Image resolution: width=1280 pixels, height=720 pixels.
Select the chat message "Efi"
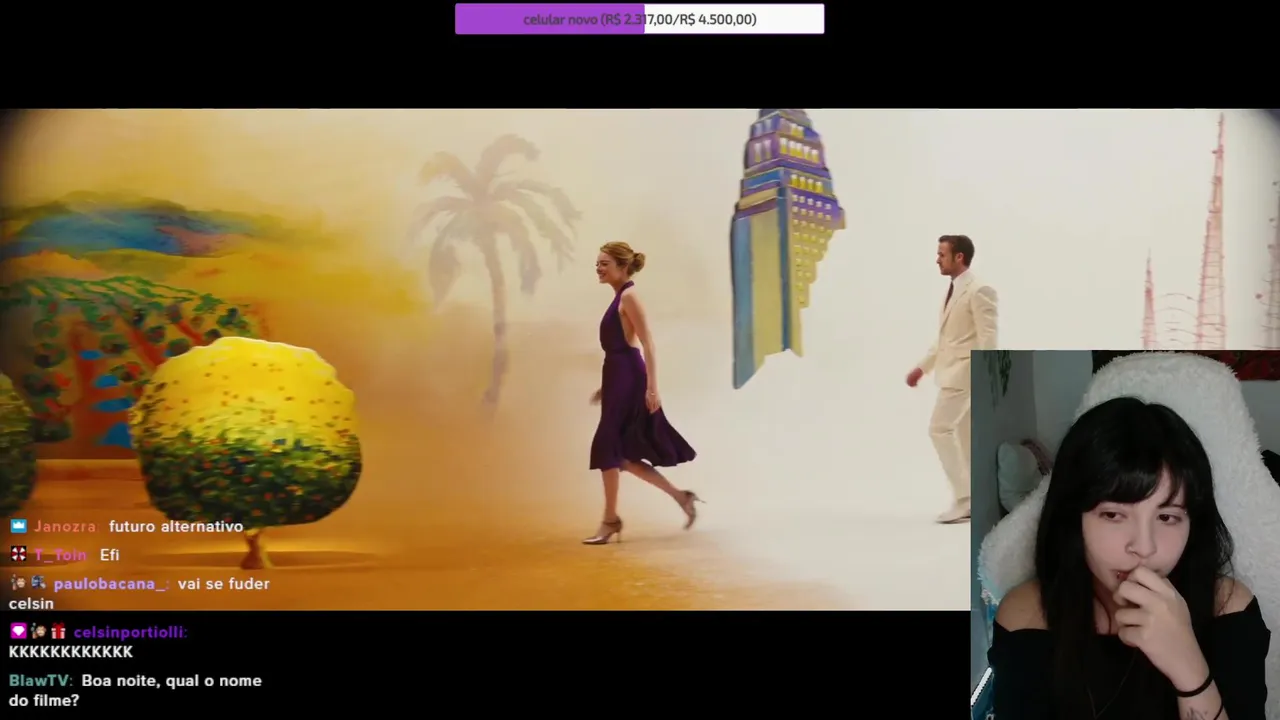[110, 555]
